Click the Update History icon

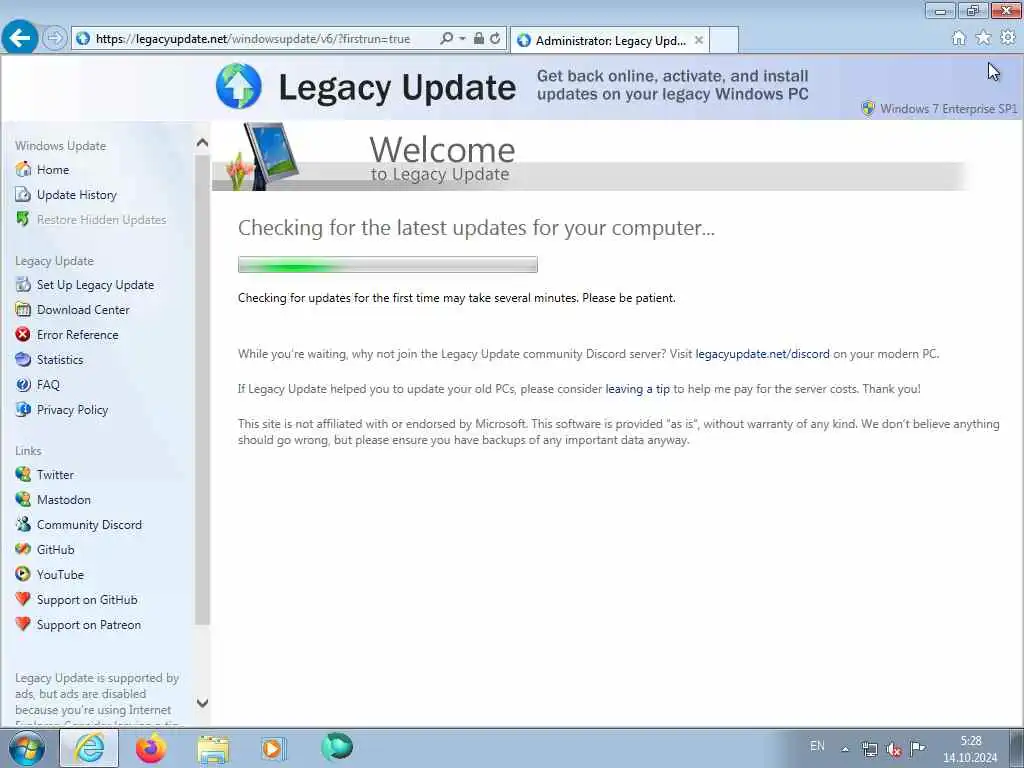(x=23, y=195)
